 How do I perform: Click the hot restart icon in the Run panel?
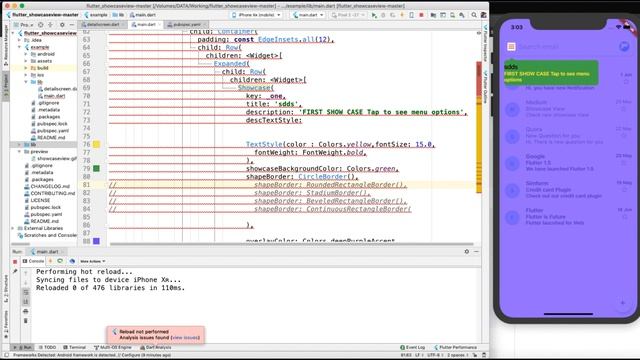(60, 261)
